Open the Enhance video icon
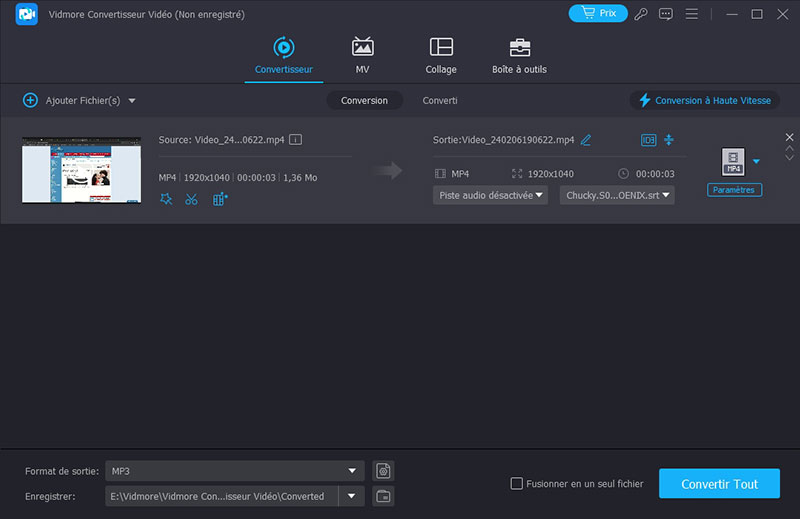The height and width of the screenshot is (519, 800). pos(220,199)
